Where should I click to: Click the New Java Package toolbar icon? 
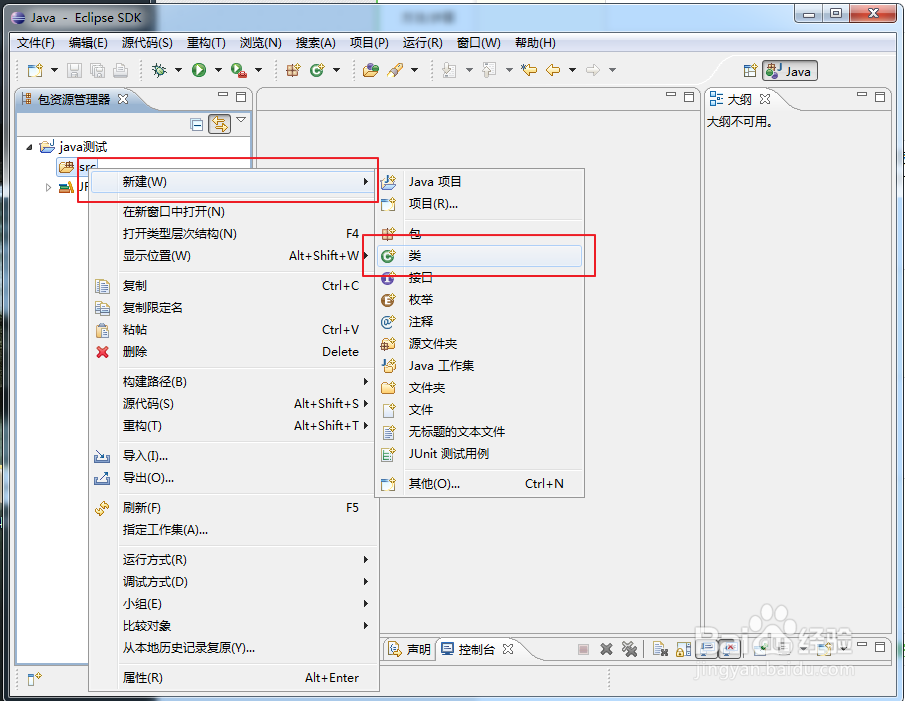pyautogui.click(x=293, y=70)
